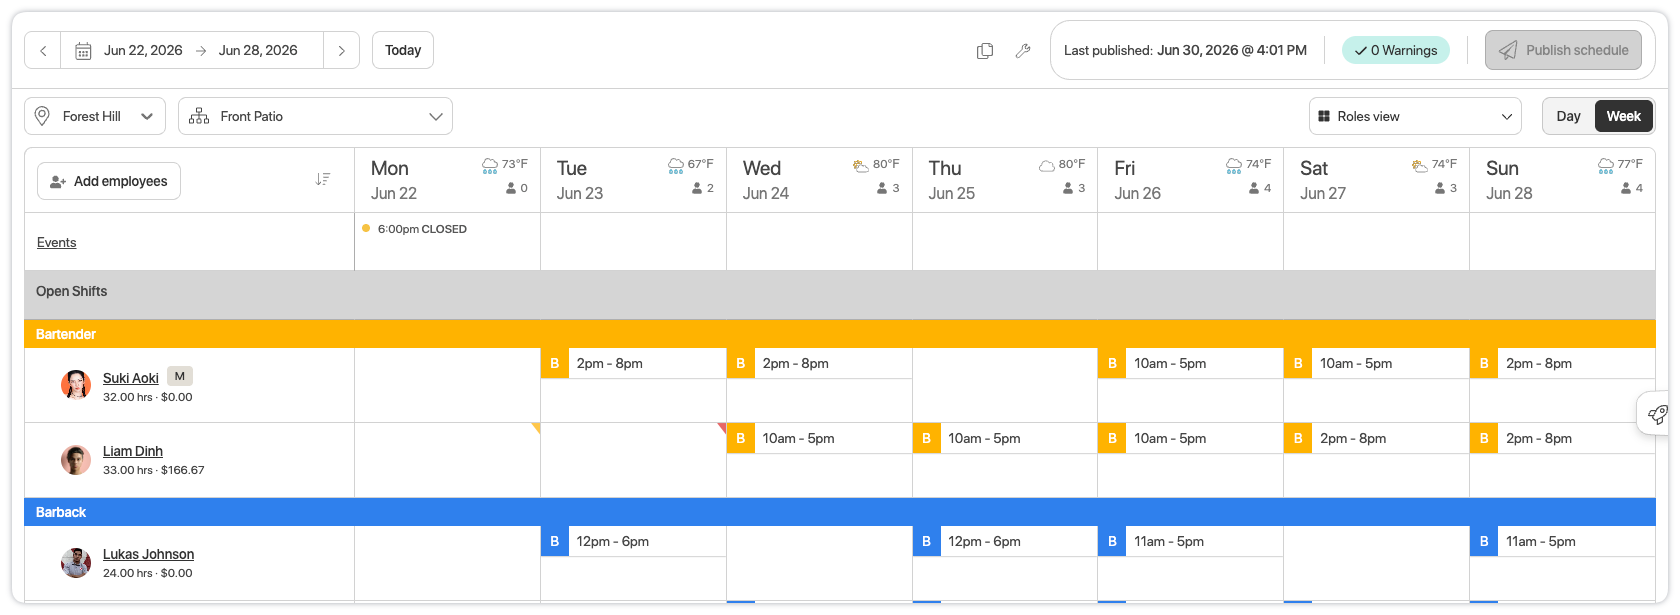Open Suki Aoki's Sunday 2pm - 8pm shift
This screenshot has height=615, width=1680.
(x=1562, y=363)
